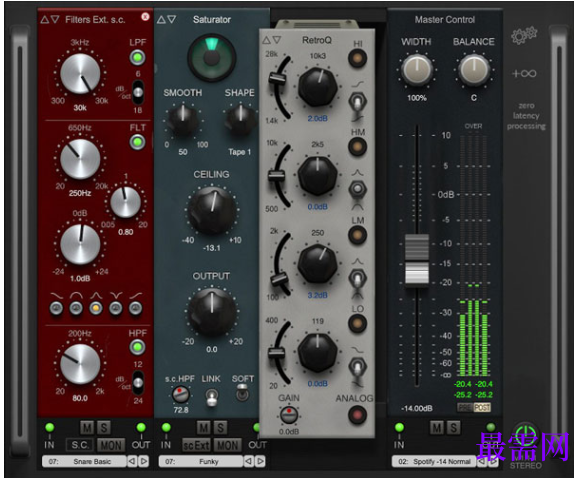Viewport: 588px width, 478px height.
Task: Click the Saturator SHAPE knob
Action: [x=240, y=120]
